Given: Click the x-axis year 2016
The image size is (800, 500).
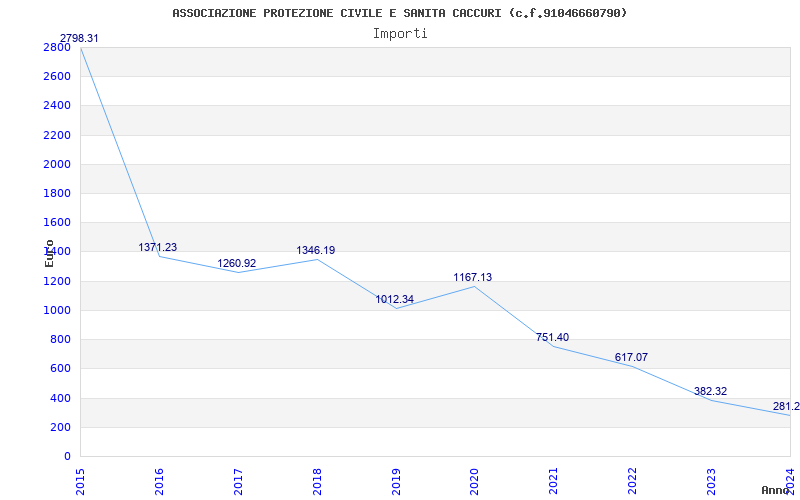Looking at the screenshot, I should point(159,481).
